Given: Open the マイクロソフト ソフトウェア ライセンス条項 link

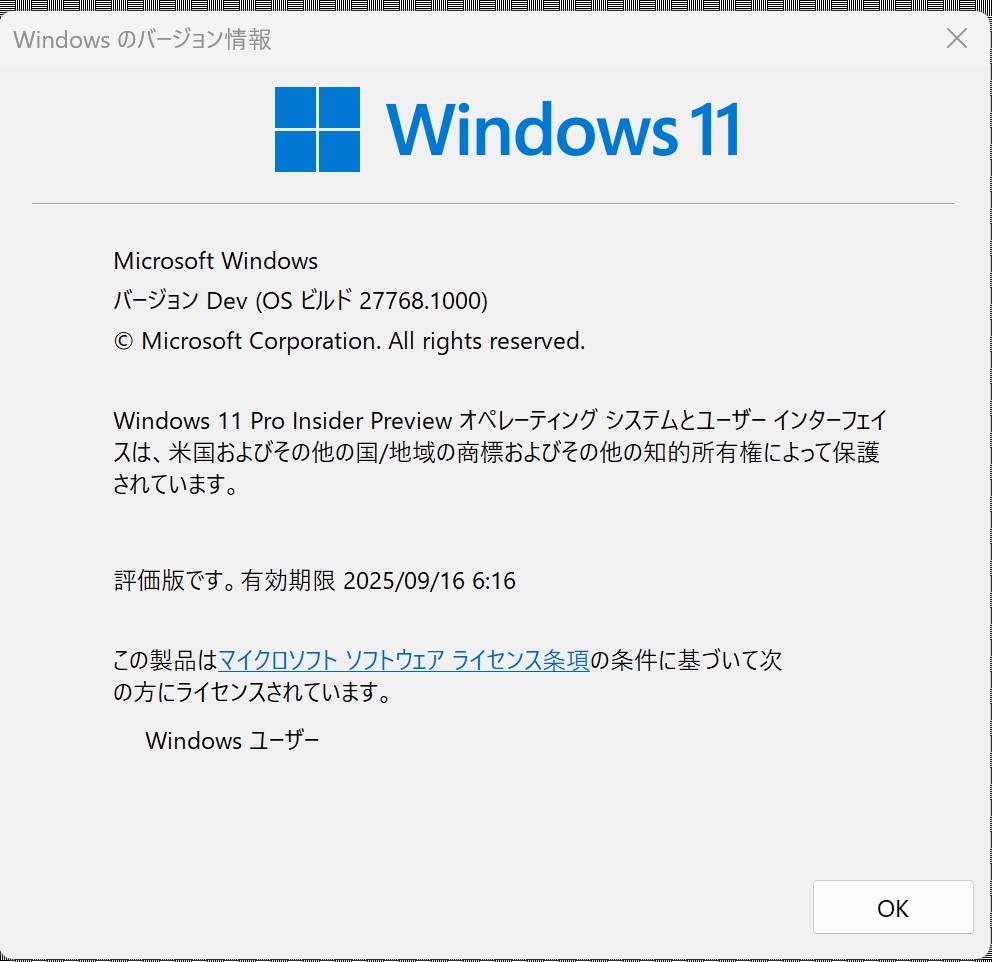Looking at the screenshot, I should coord(404,660).
